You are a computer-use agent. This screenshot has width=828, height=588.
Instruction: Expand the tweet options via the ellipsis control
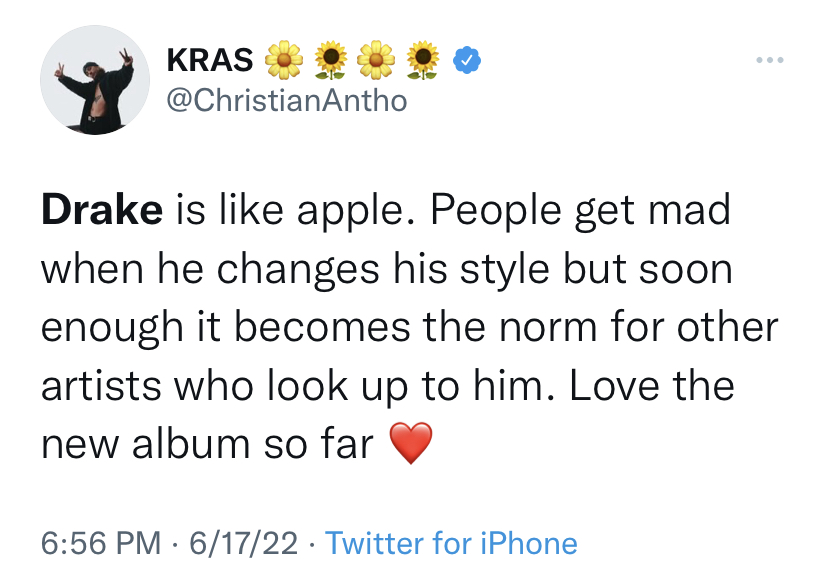pos(768,59)
